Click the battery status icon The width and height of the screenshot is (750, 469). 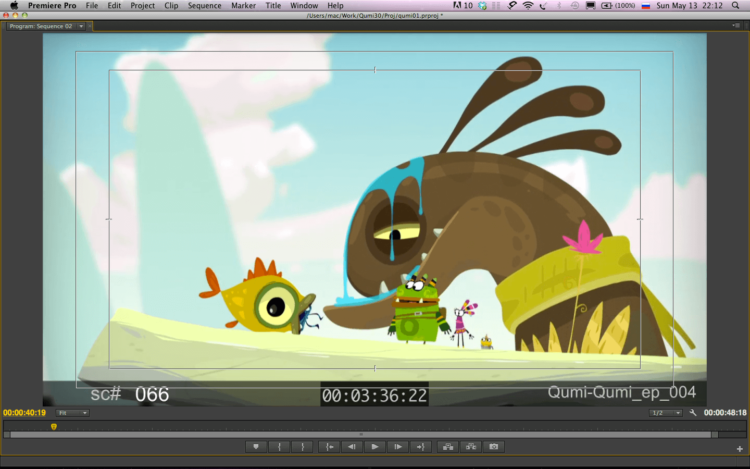point(618,6)
